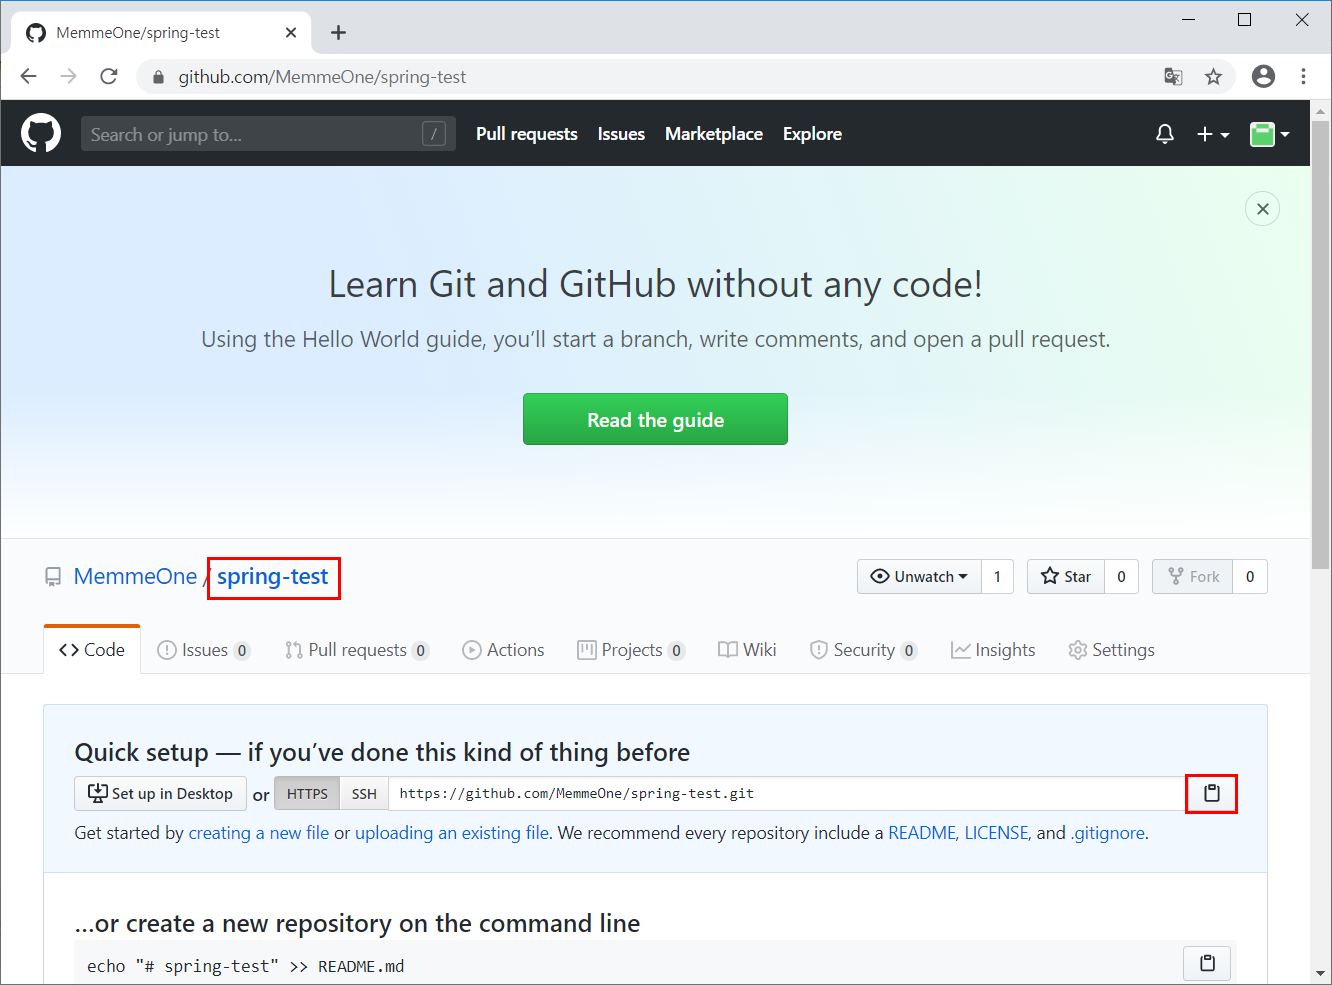This screenshot has width=1332, height=985.
Task: Switch to the Insights tab
Action: point(993,650)
